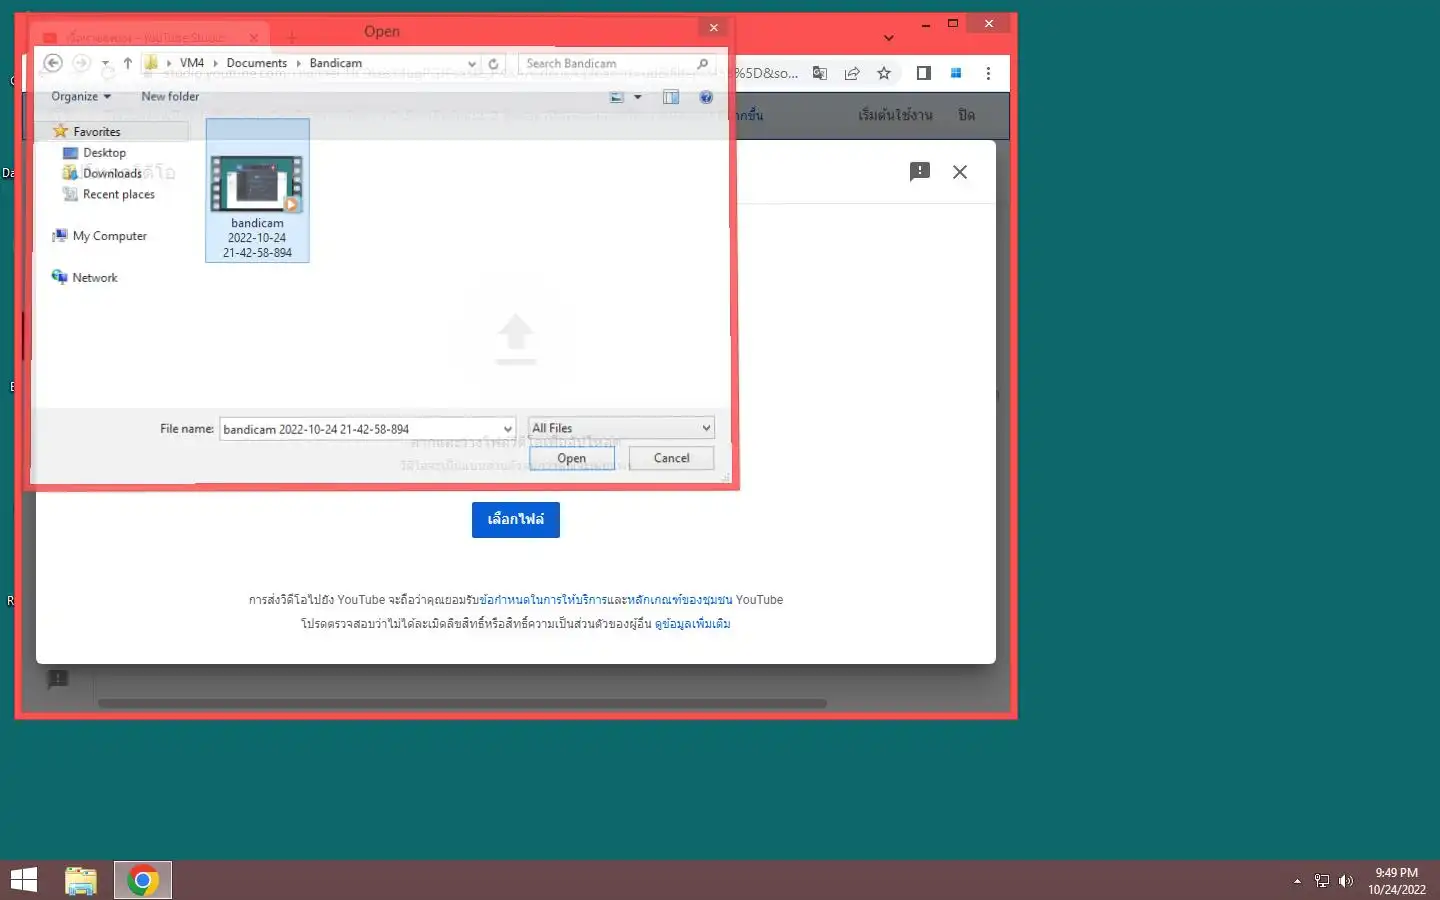
Task: Open Desktop in navigation pane
Action: click(x=104, y=153)
